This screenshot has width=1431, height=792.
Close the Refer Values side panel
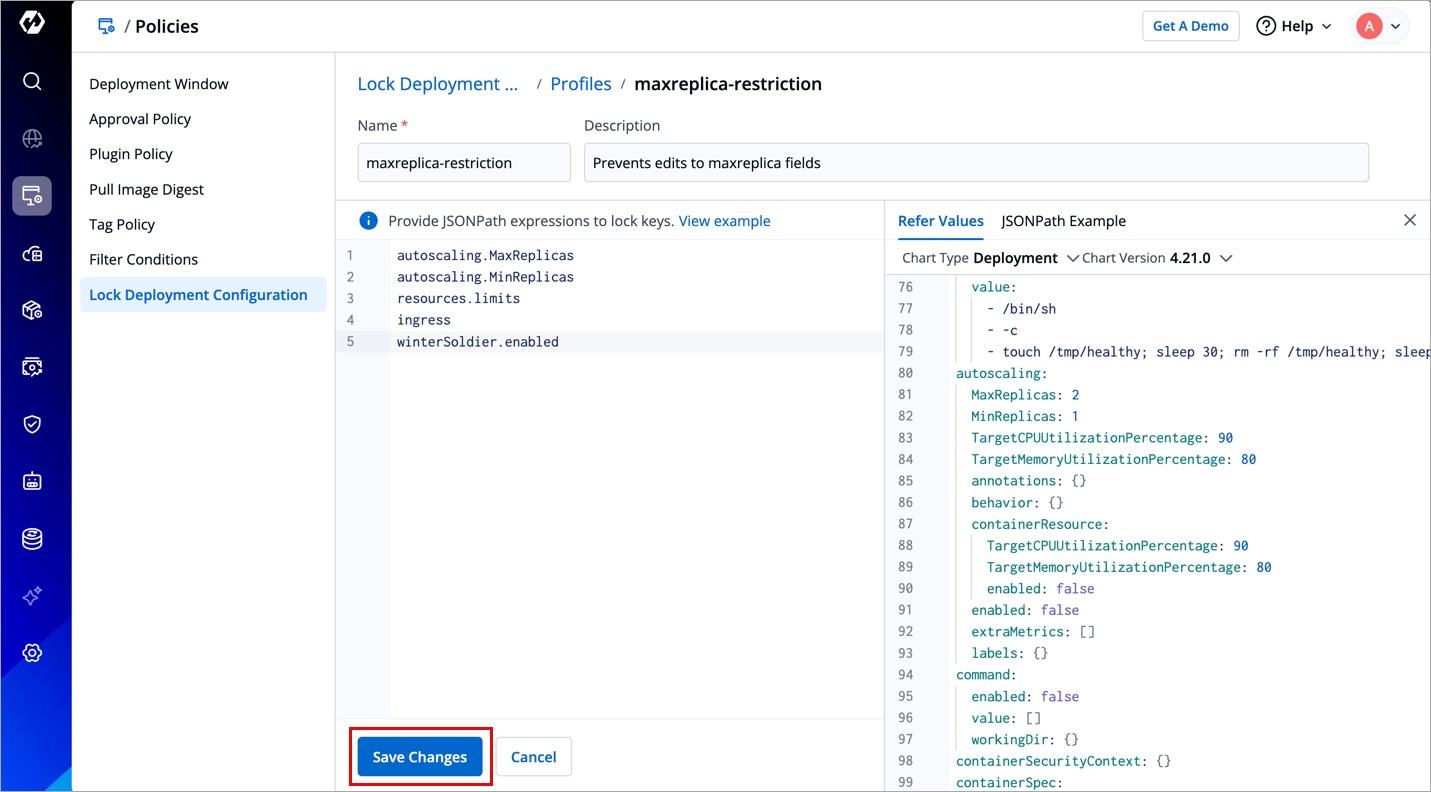[x=1409, y=220]
